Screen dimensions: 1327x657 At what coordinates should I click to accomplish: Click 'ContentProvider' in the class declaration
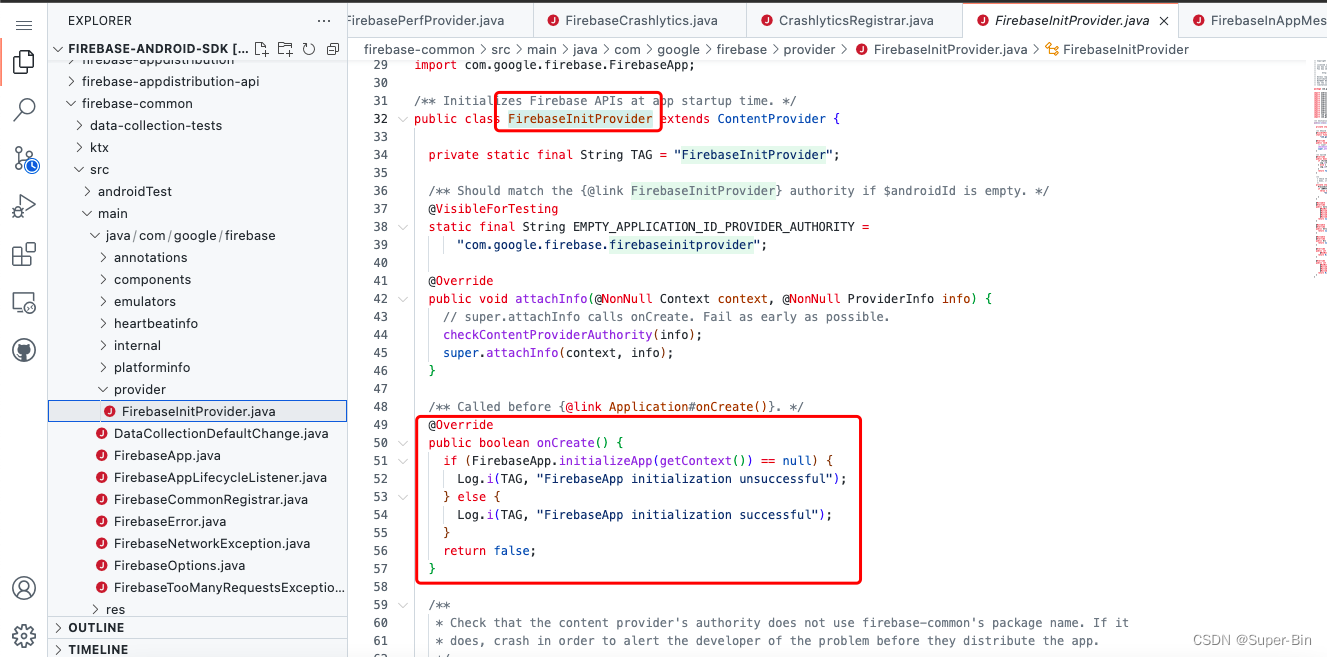coord(771,119)
